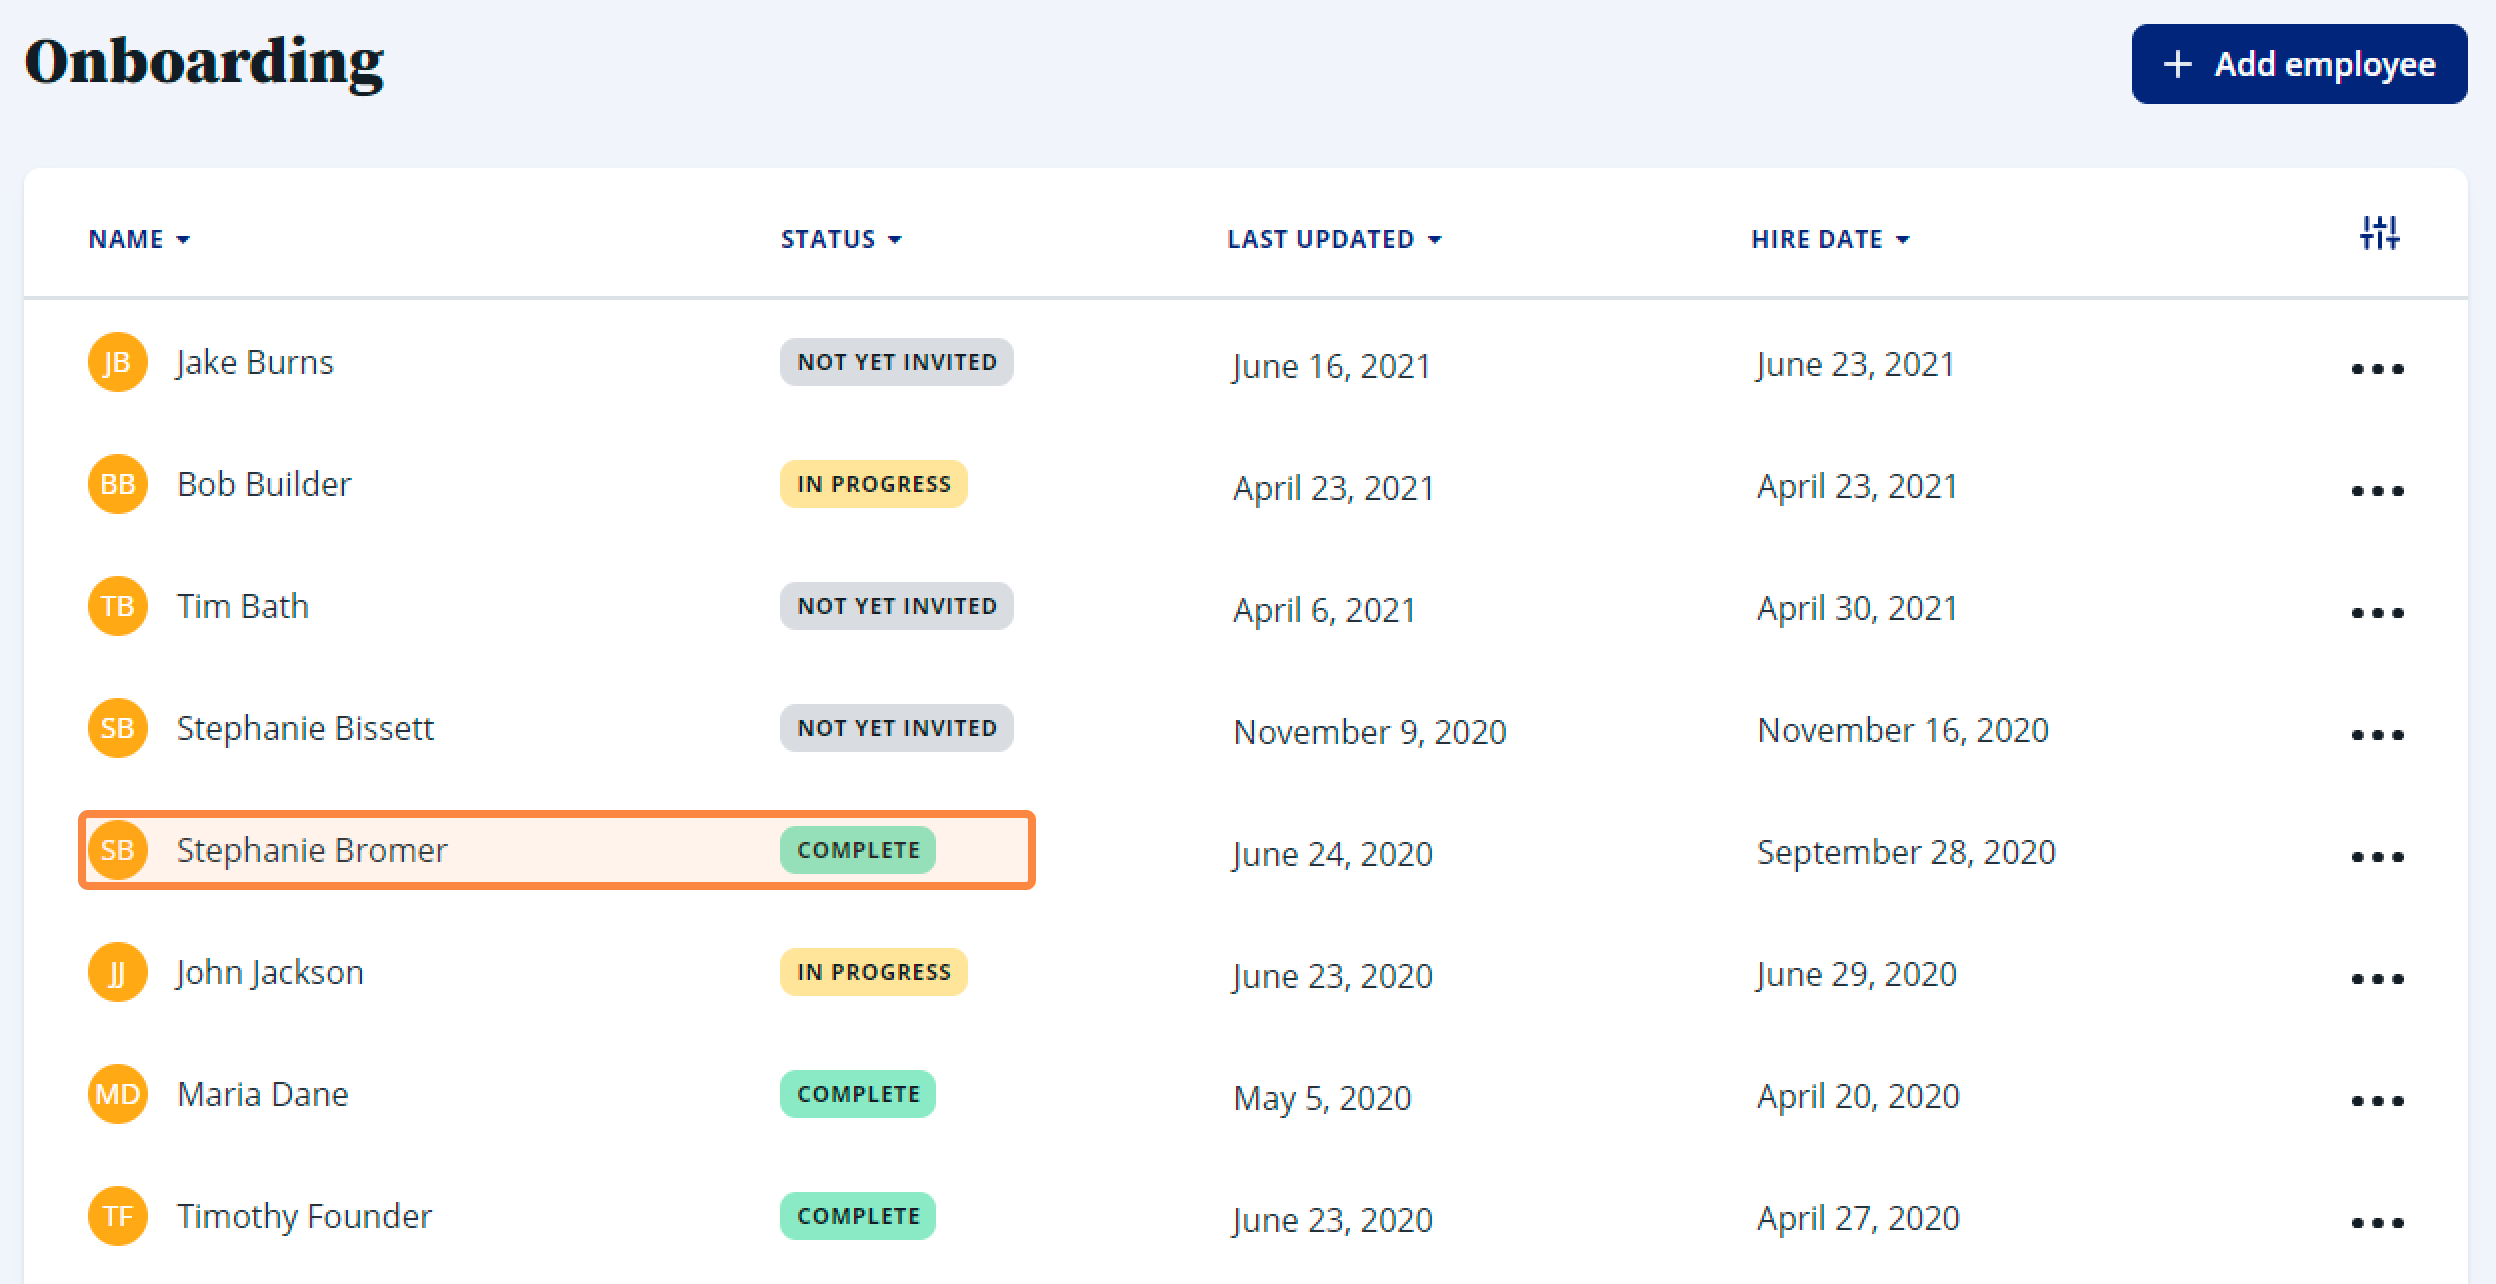This screenshot has width=2496, height=1284.
Task: Open the more options menu for Maria Dane
Action: (x=2377, y=1101)
